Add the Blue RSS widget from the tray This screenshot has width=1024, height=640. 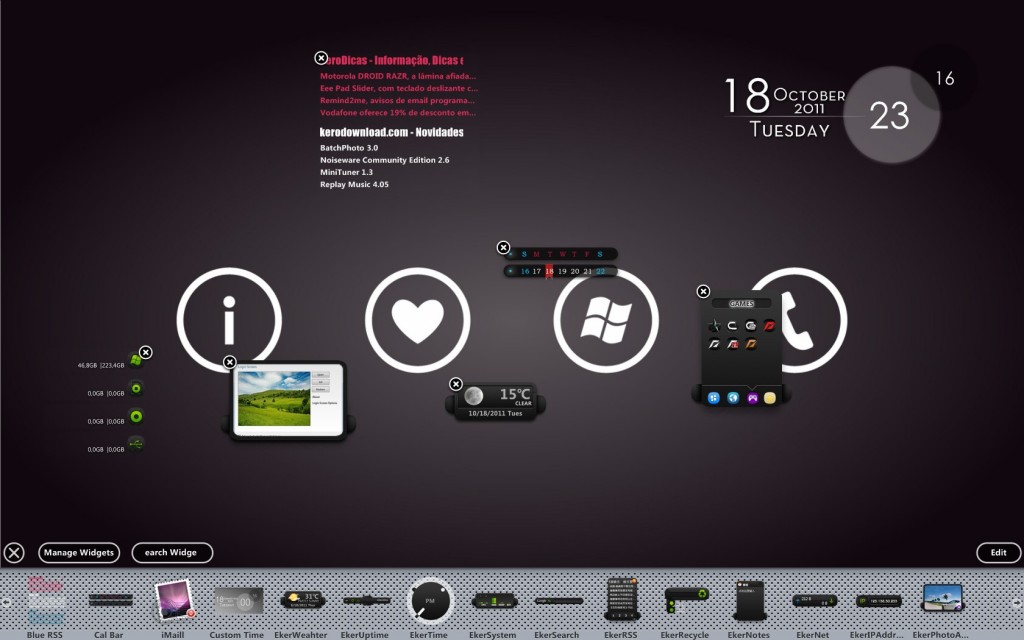pyautogui.click(x=45, y=601)
